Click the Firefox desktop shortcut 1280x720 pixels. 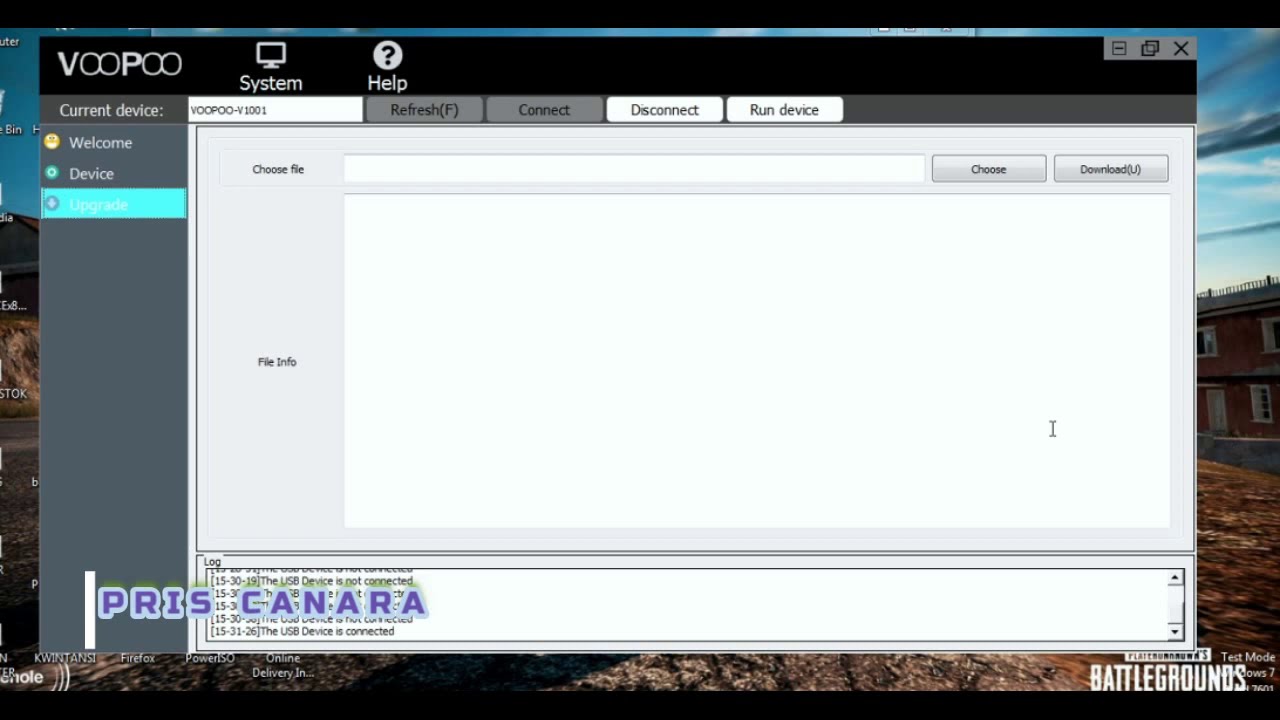pos(138,658)
